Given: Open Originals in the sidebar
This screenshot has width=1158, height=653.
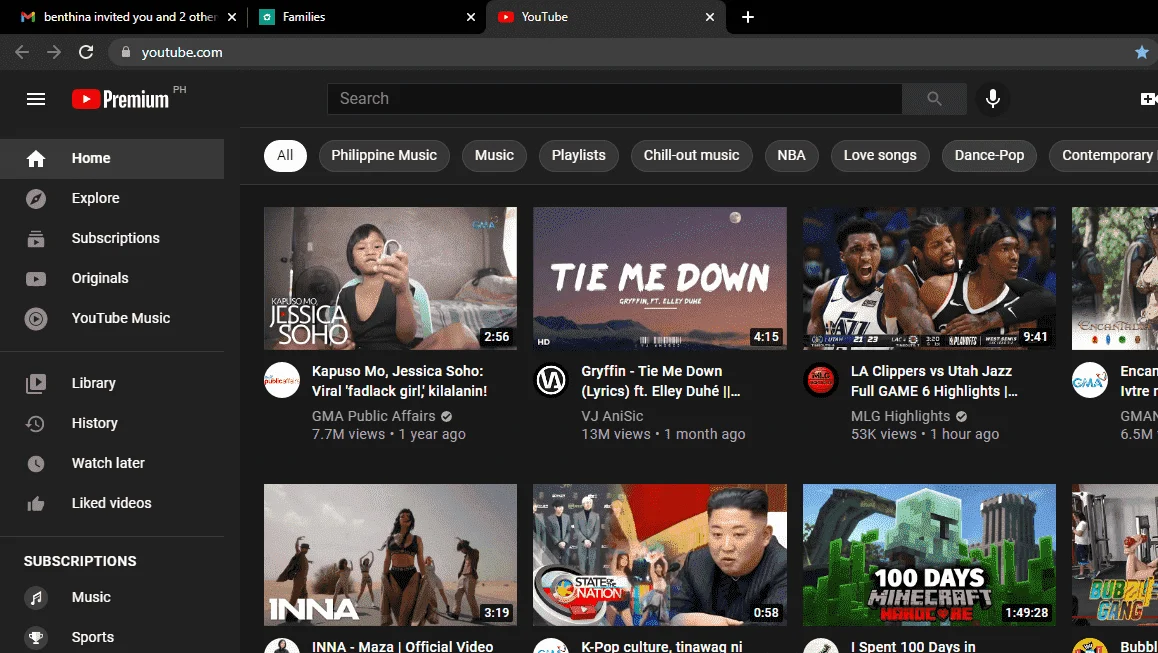Looking at the screenshot, I should click(x=112, y=278).
